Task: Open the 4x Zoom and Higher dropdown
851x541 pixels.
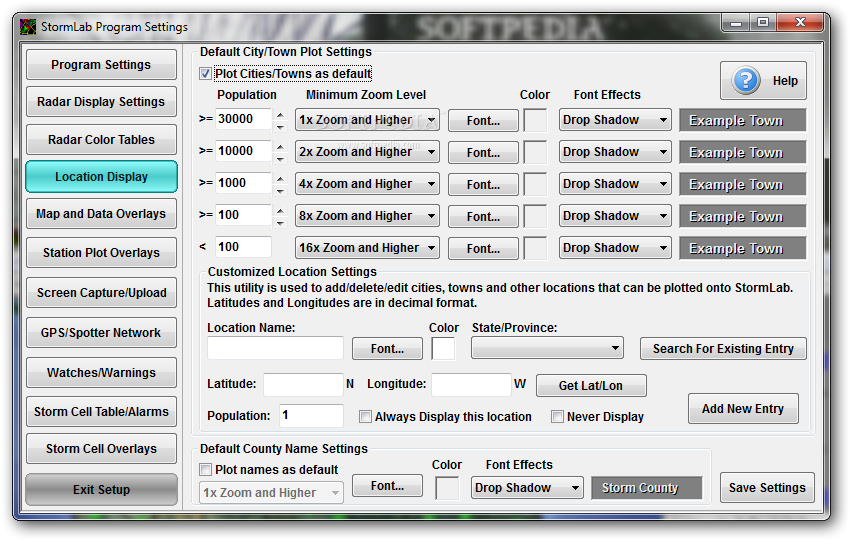Action: click(x=367, y=184)
